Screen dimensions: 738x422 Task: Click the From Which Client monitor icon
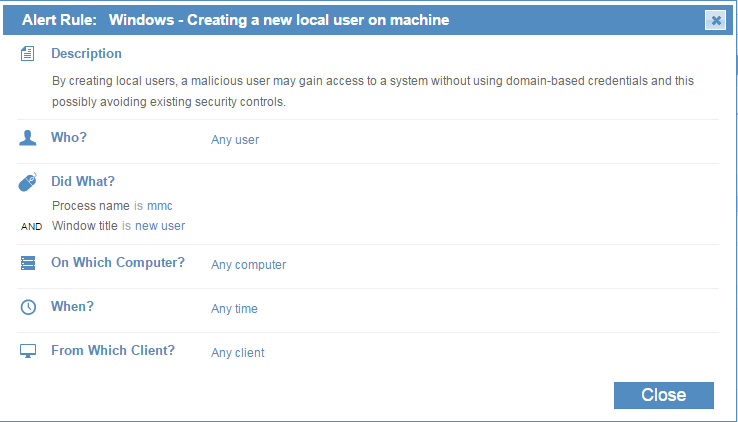(x=28, y=351)
